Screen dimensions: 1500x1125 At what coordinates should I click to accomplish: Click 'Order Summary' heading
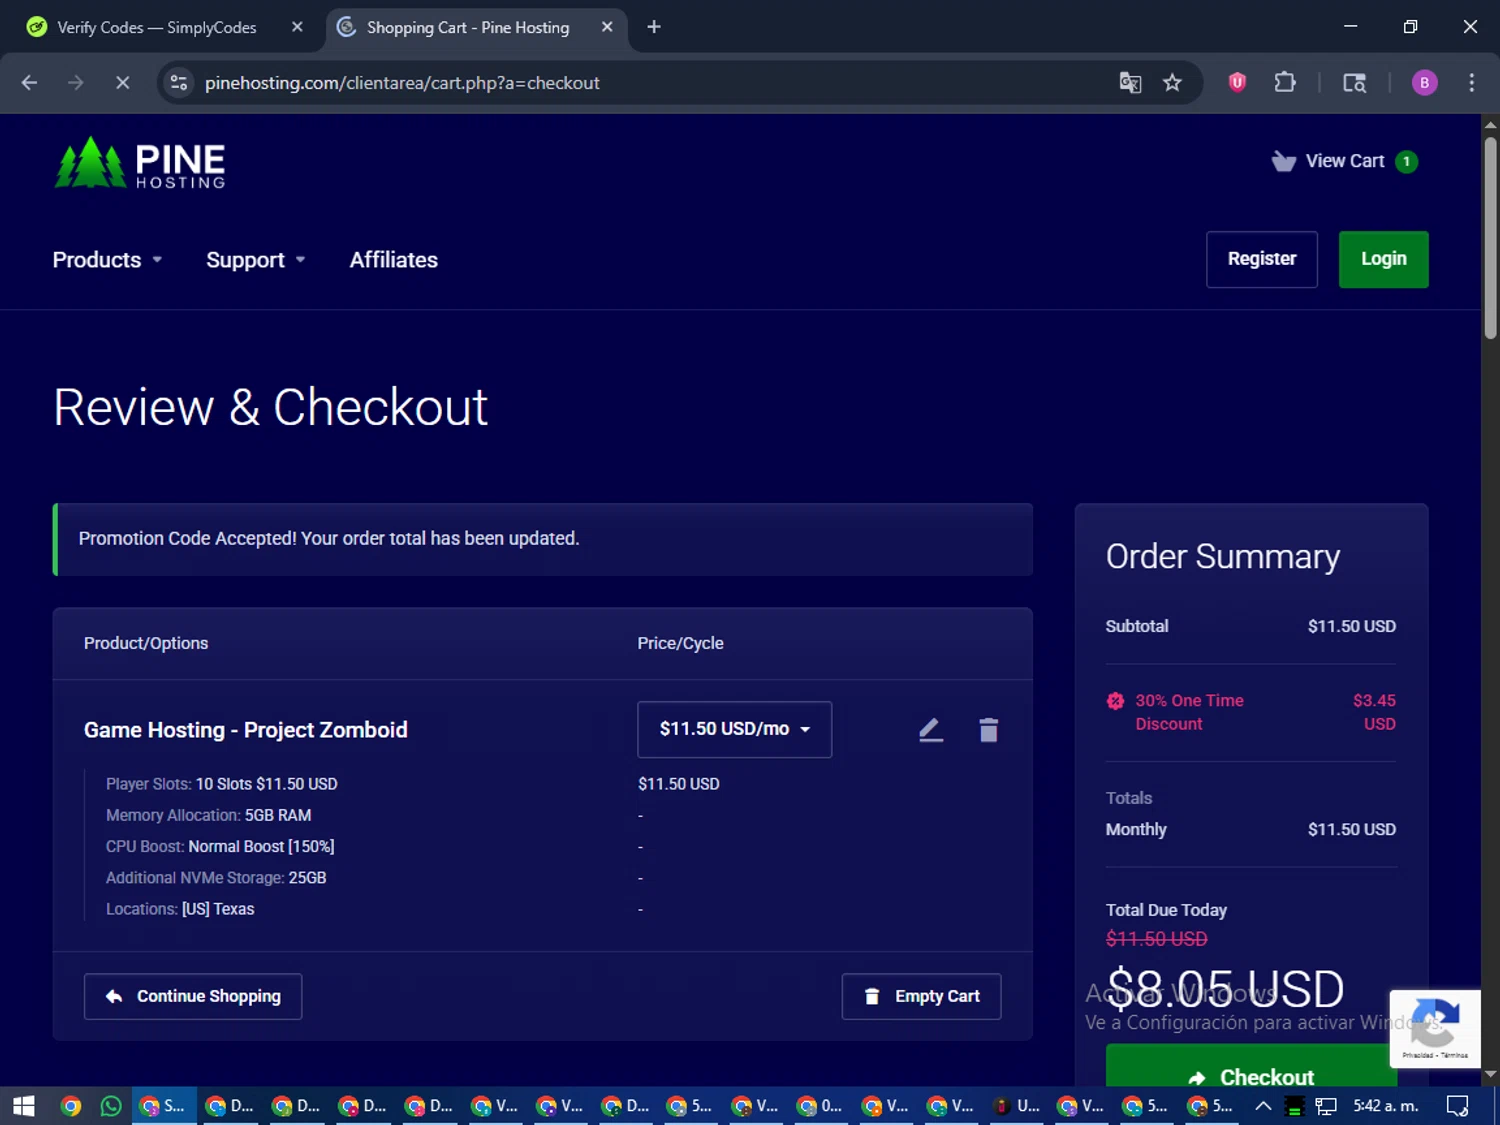click(1222, 556)
